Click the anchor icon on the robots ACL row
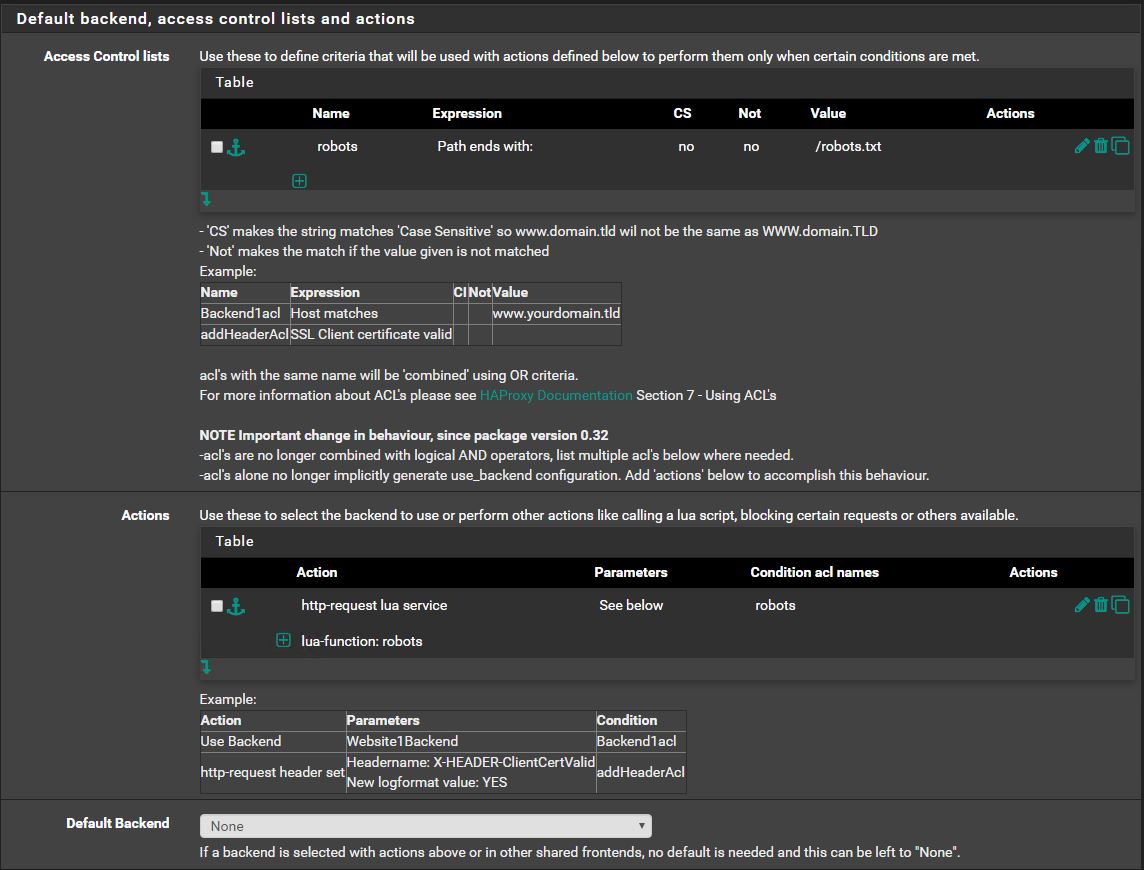This screenshot has height=870, width=1144. click(237, 147)
